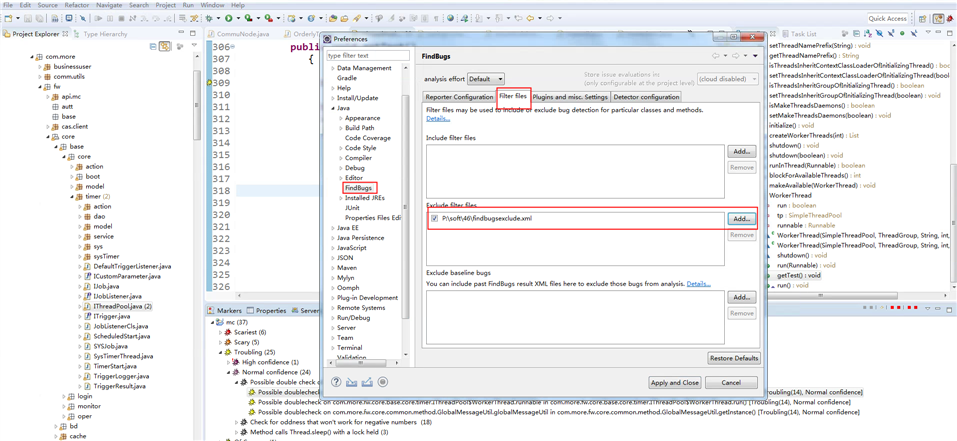Click the yellow Back navigation arrow in toolbar

point(530,18)
